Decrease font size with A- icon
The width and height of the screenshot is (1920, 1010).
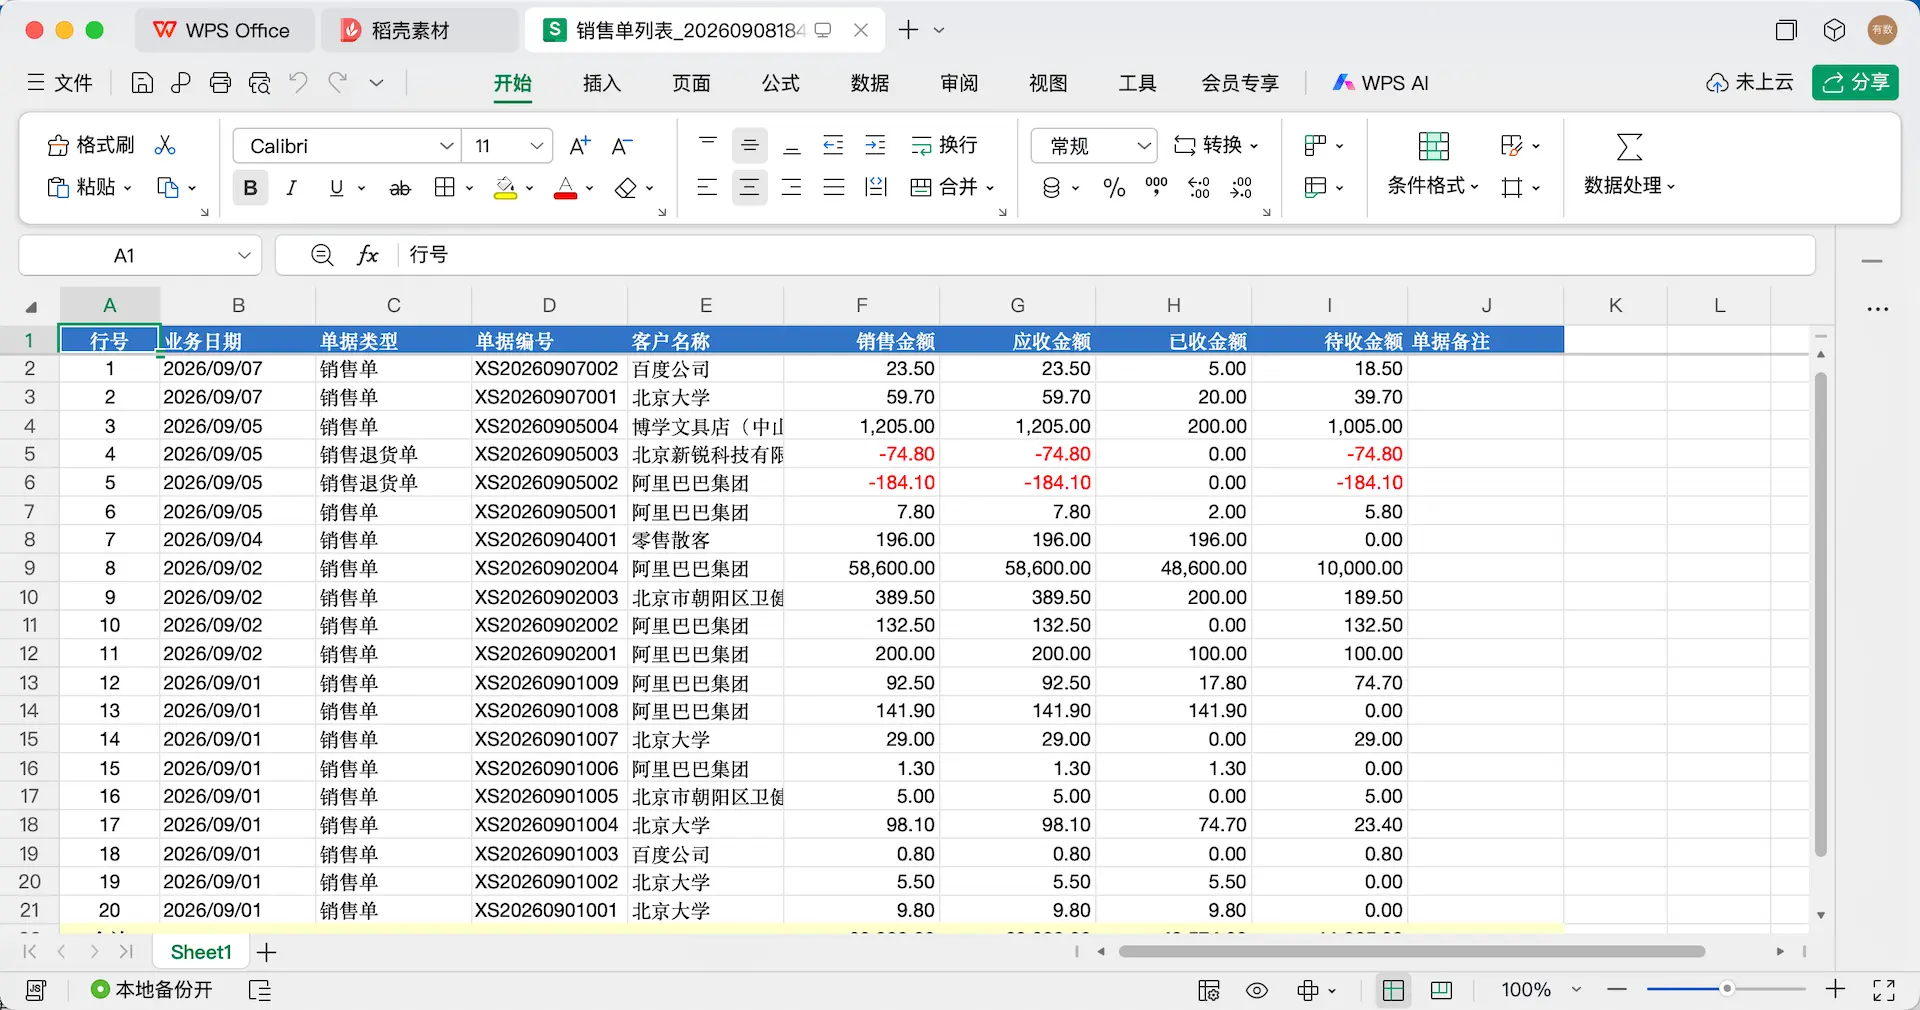pyautogui.click(x=622, y=146)
